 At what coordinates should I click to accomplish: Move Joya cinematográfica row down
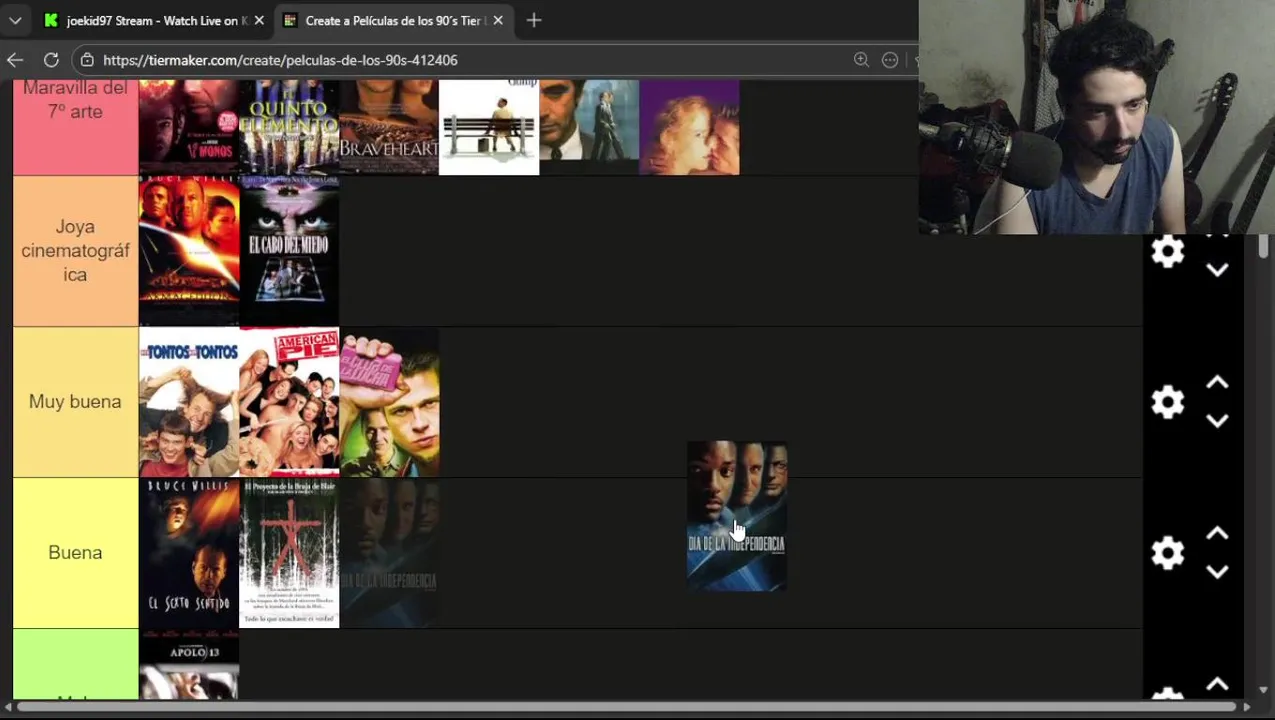pos(1217,270)
